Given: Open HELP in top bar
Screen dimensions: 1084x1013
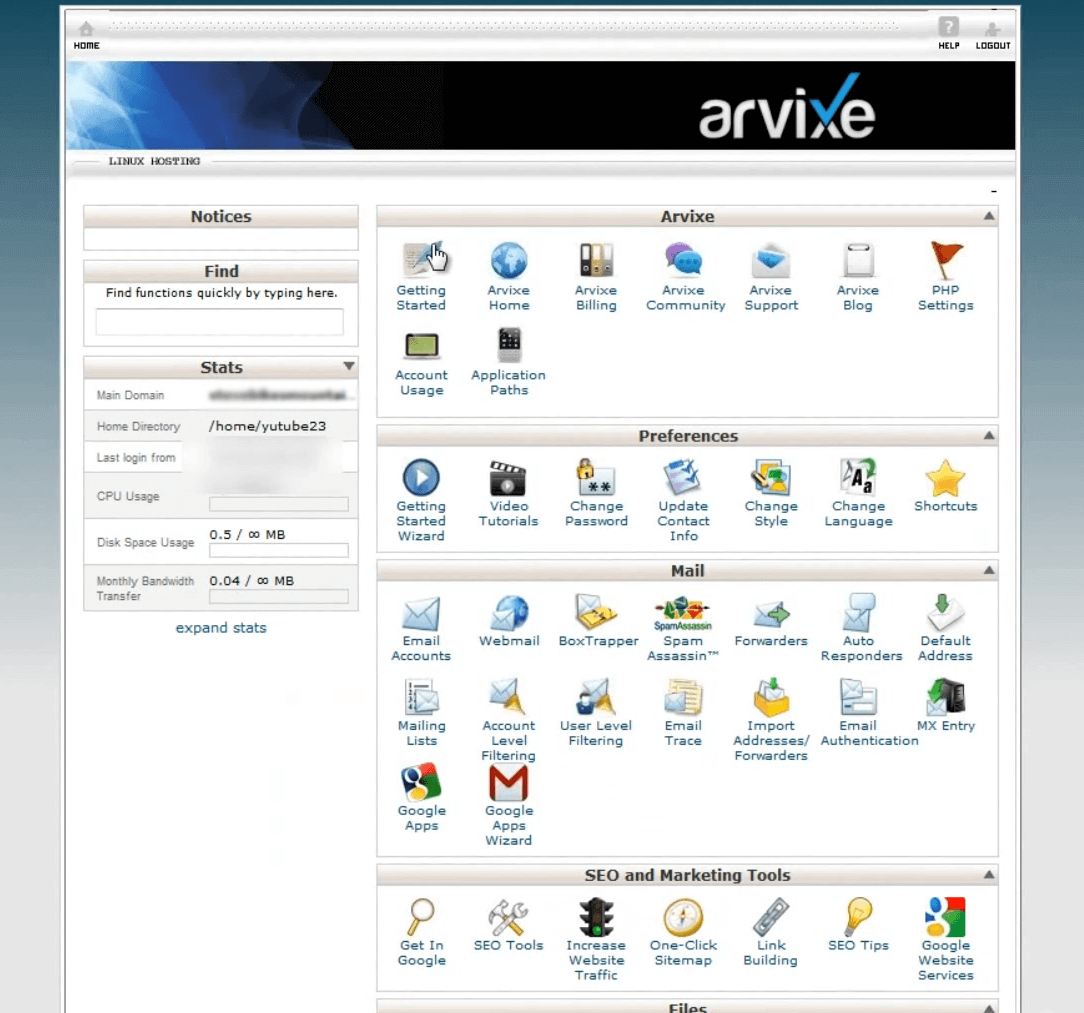Looking at the screenshot, I should (948, 34).
